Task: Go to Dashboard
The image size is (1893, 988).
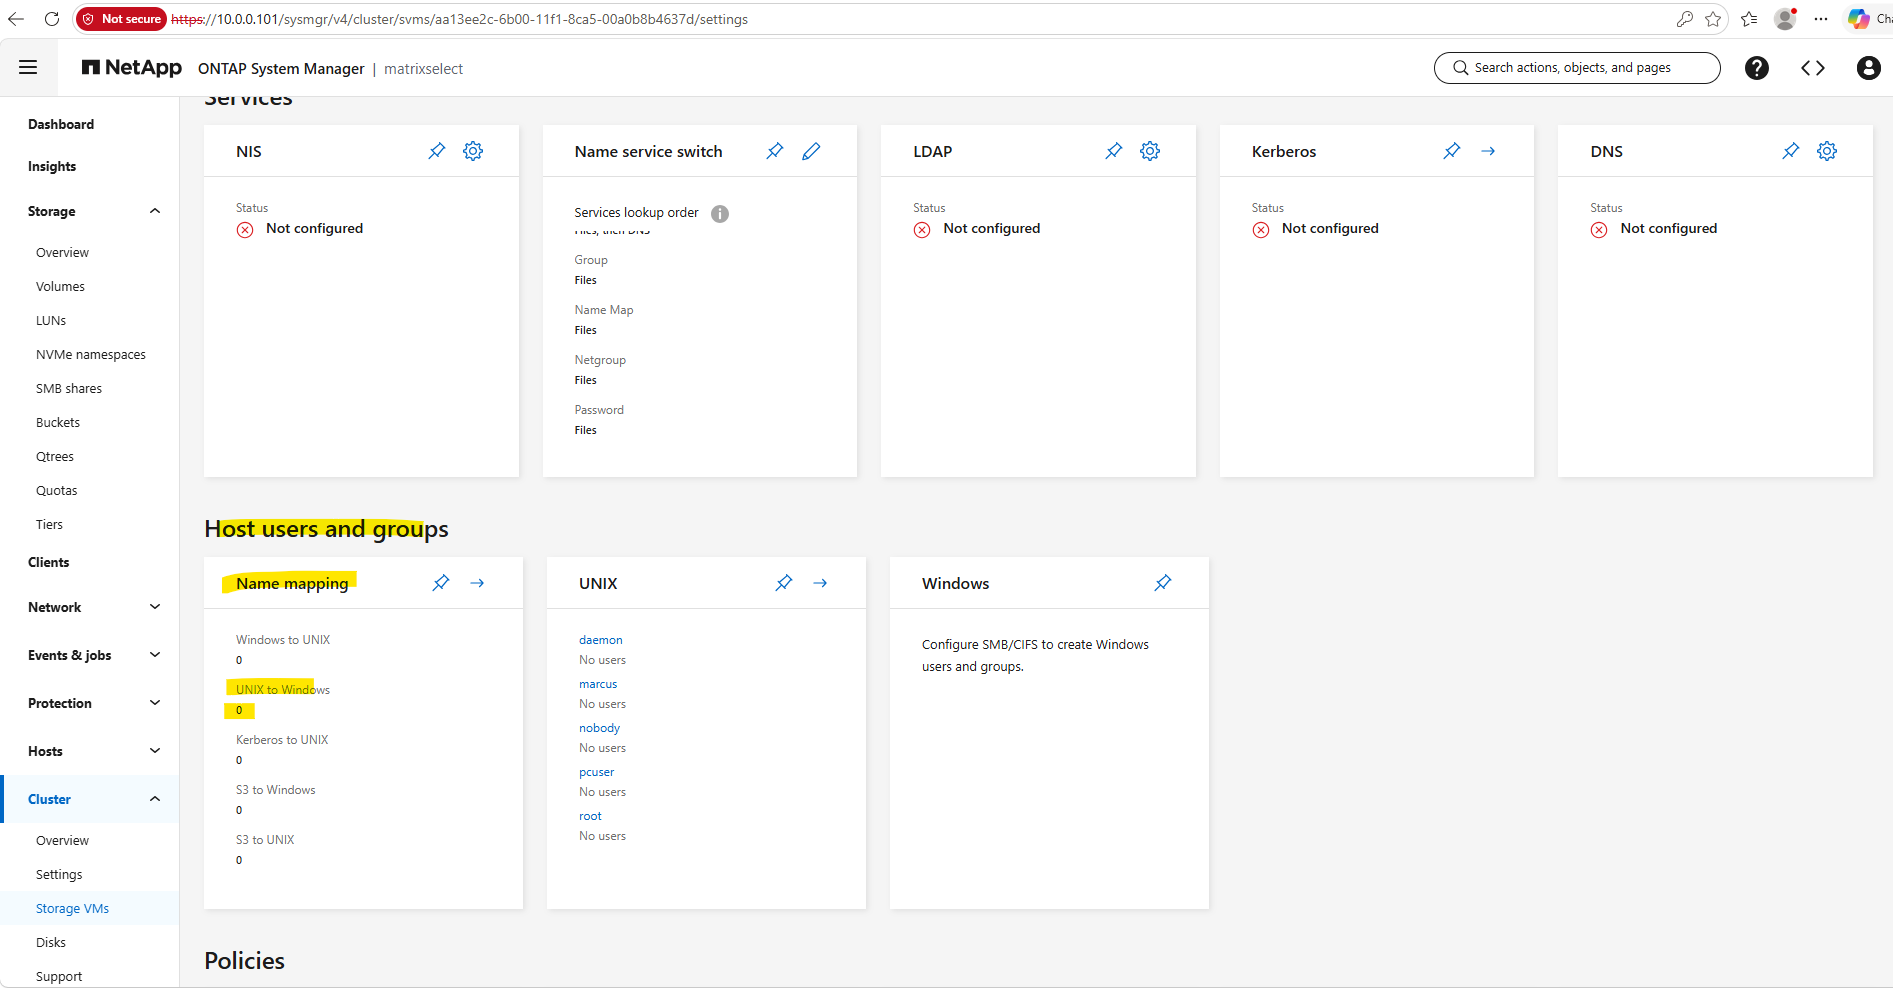Action: coord(61,124)
